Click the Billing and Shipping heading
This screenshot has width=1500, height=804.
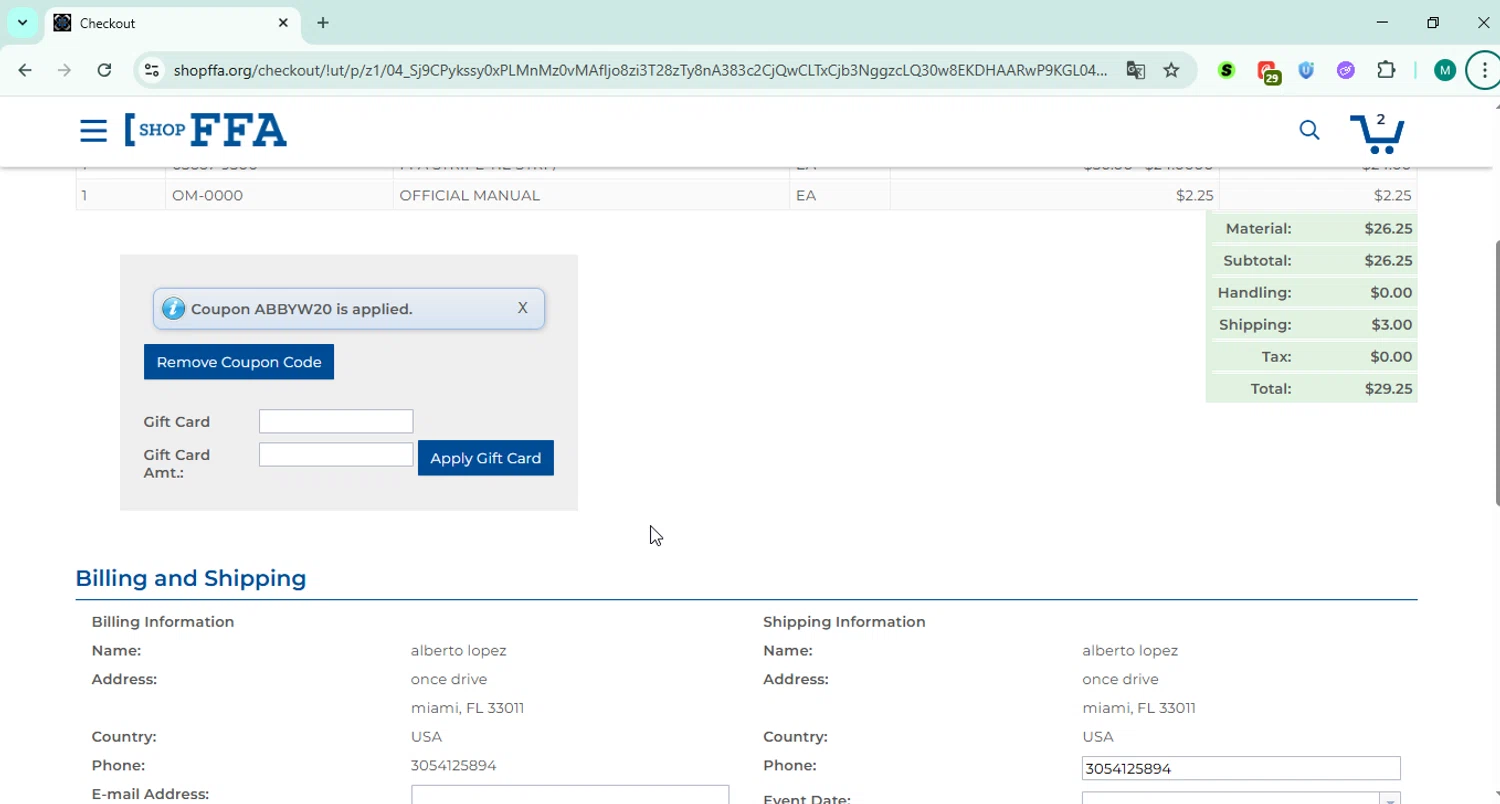[x=191, y=578]
